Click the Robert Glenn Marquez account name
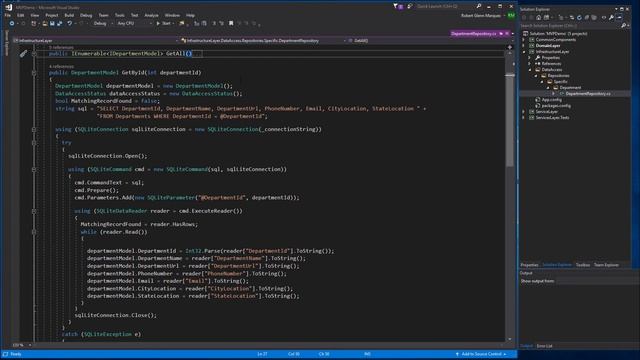The image size is (640, 360). point(481,16)
